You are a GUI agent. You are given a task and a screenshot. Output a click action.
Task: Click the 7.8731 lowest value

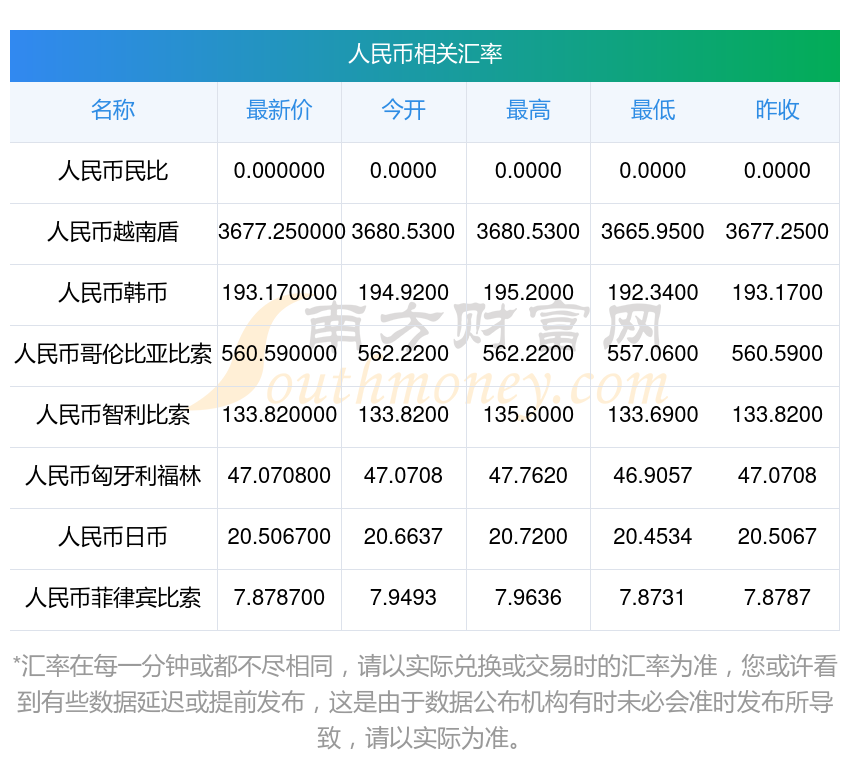tap(653, 597)
